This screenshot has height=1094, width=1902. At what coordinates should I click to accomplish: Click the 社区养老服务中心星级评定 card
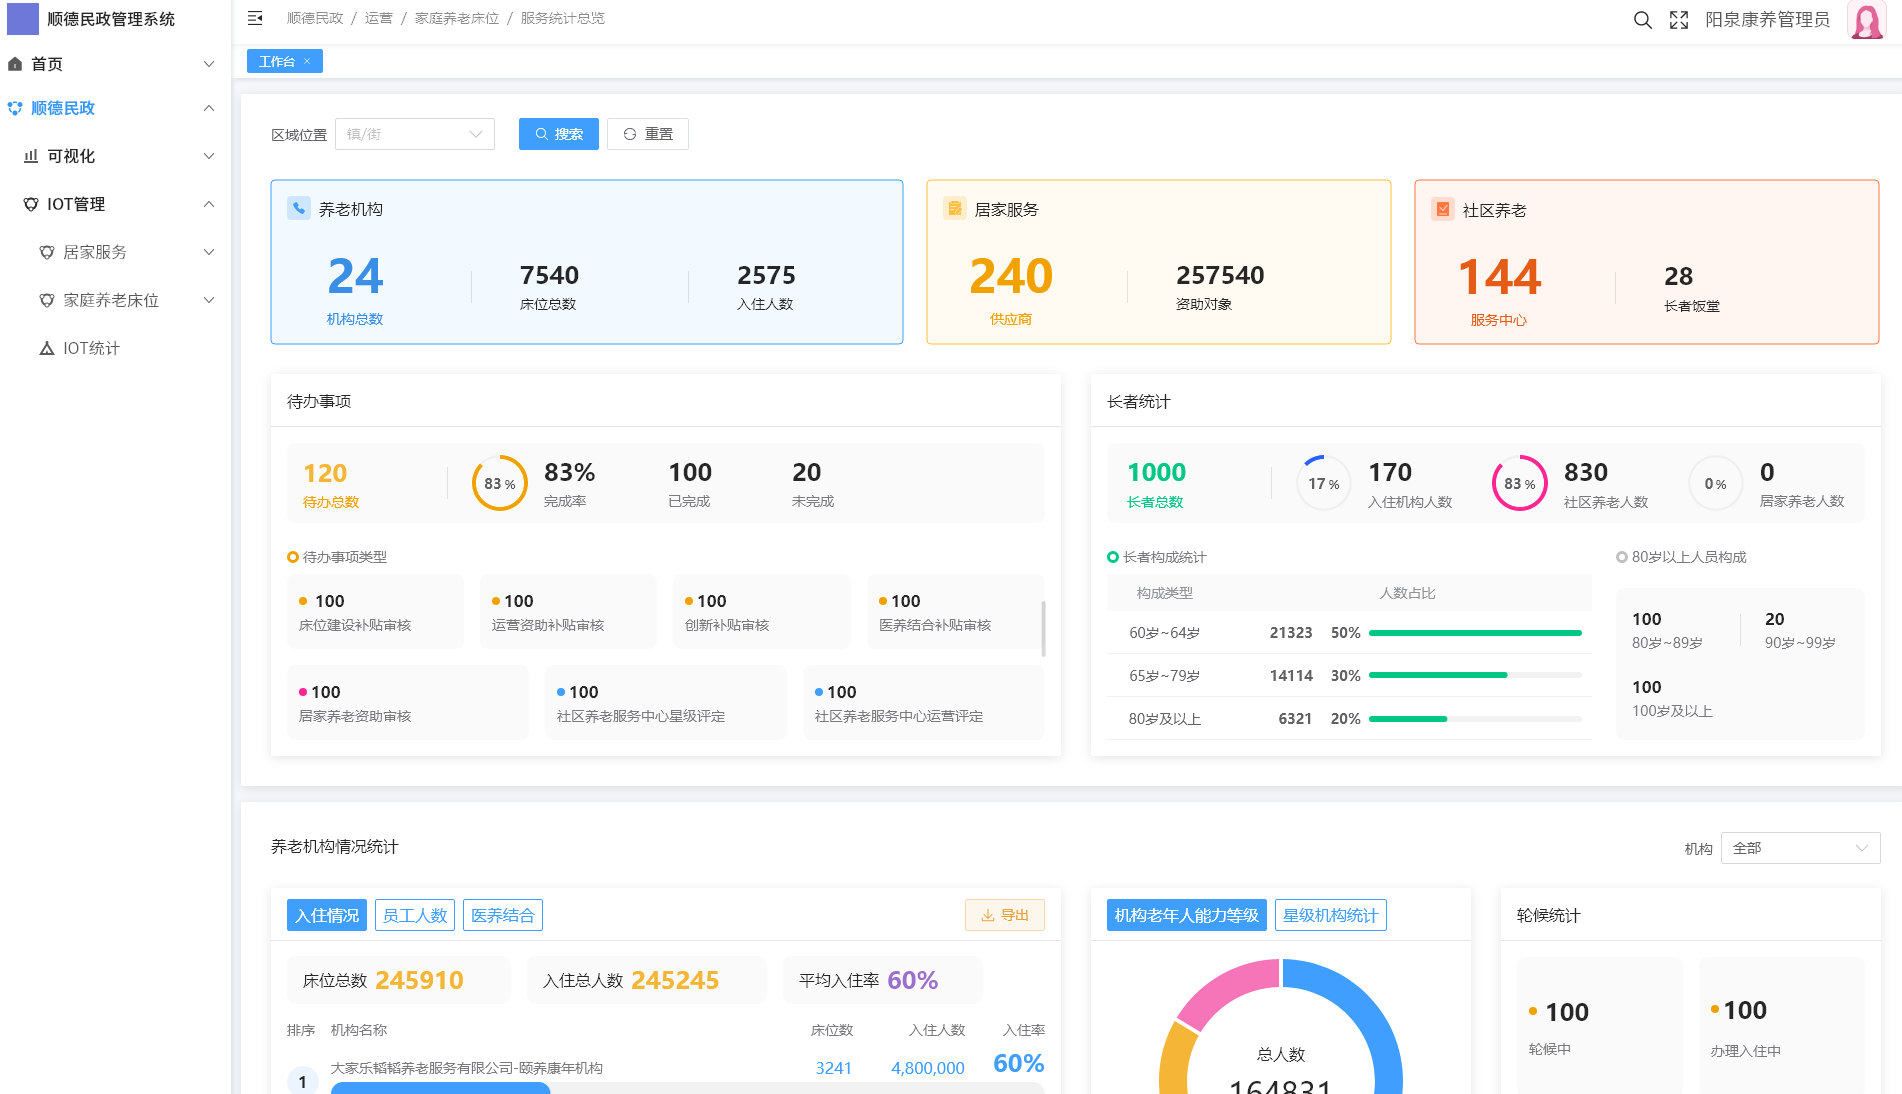(666, 703)
